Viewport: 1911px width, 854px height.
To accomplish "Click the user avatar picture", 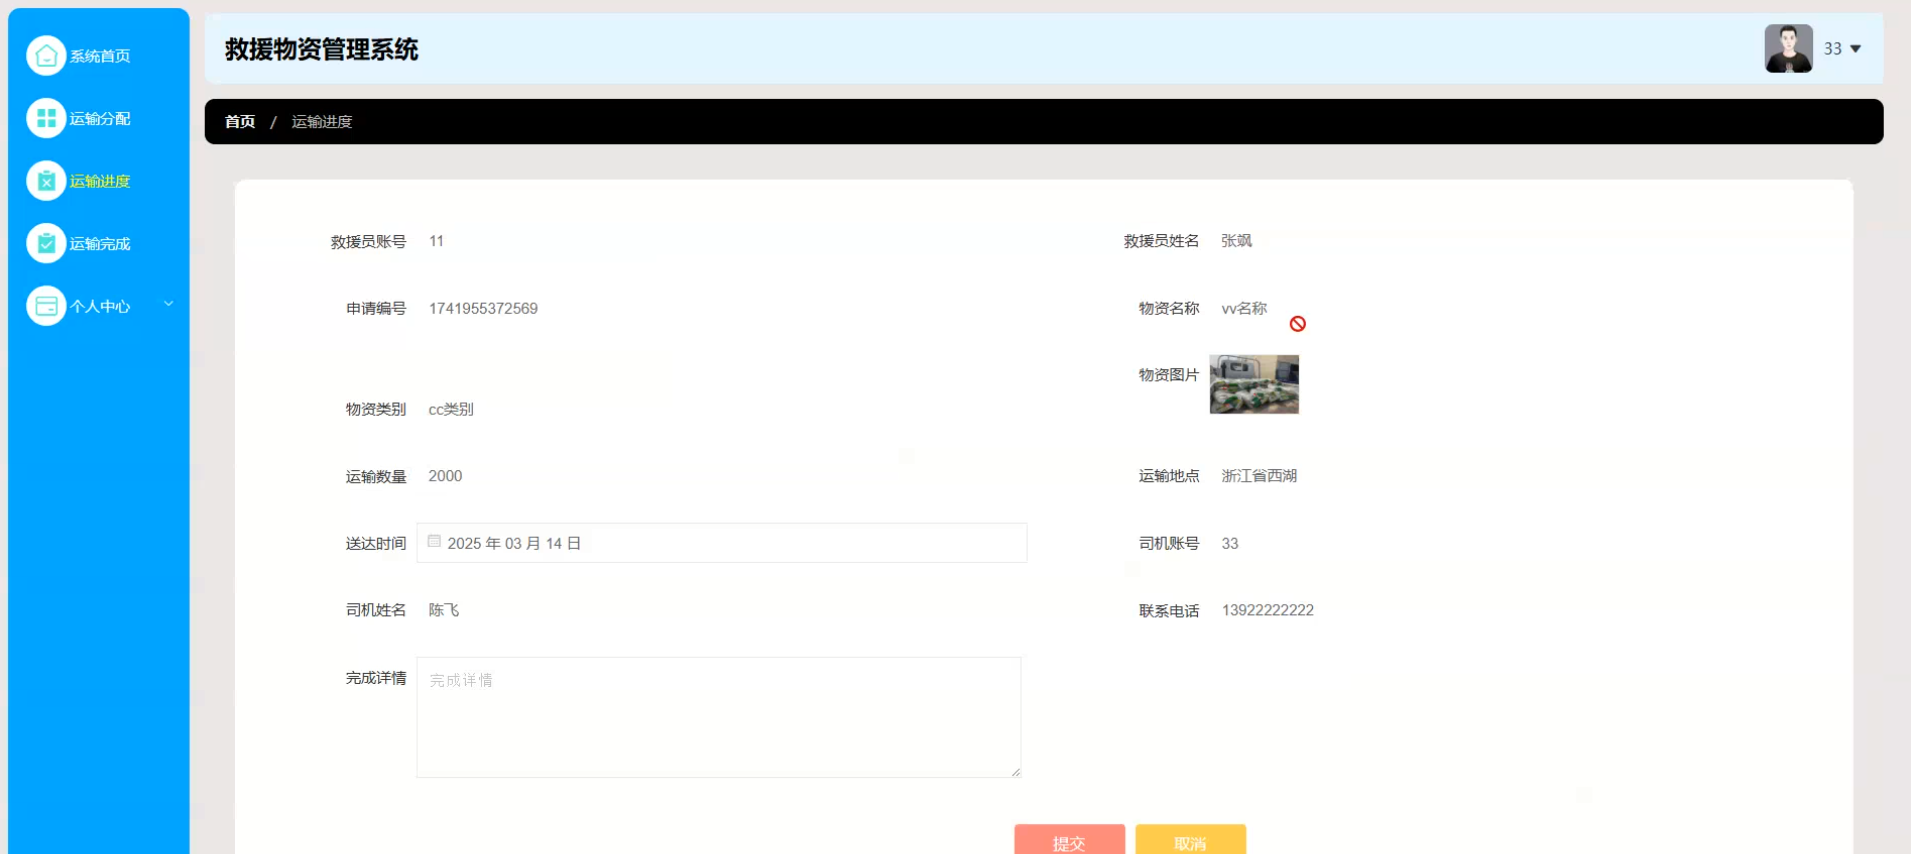I will tap(1788, 49).
